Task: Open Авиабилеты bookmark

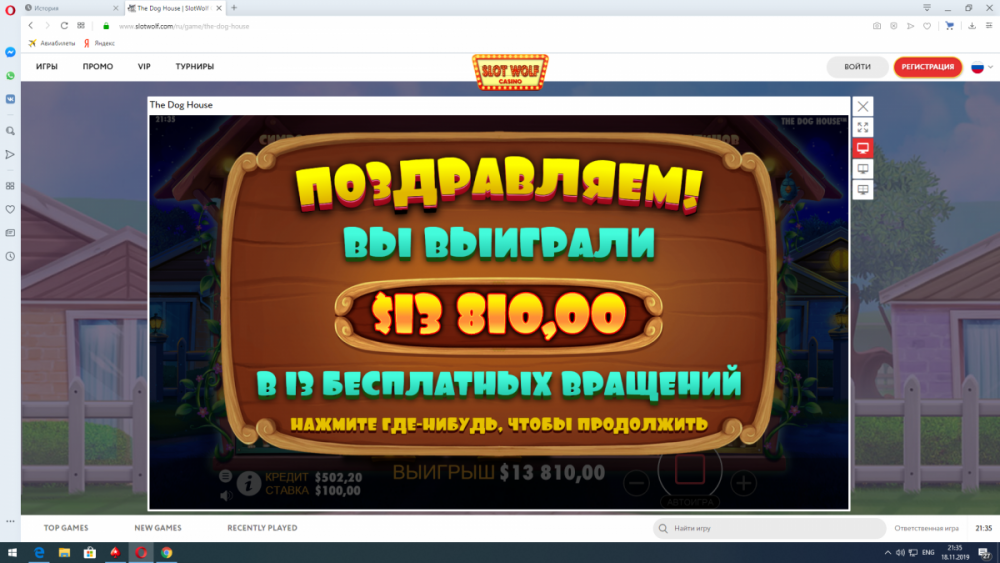Action: tap(52, 43)
